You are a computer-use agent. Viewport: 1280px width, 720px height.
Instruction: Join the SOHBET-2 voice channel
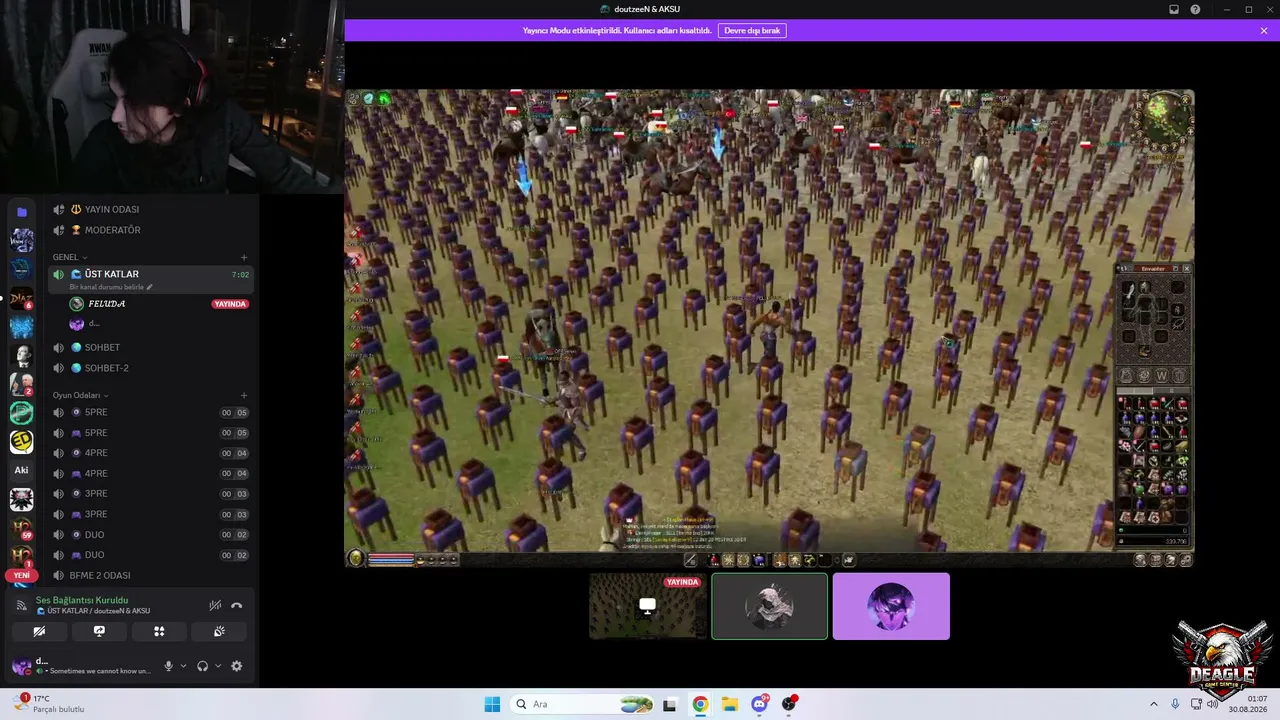click(151, 368)
